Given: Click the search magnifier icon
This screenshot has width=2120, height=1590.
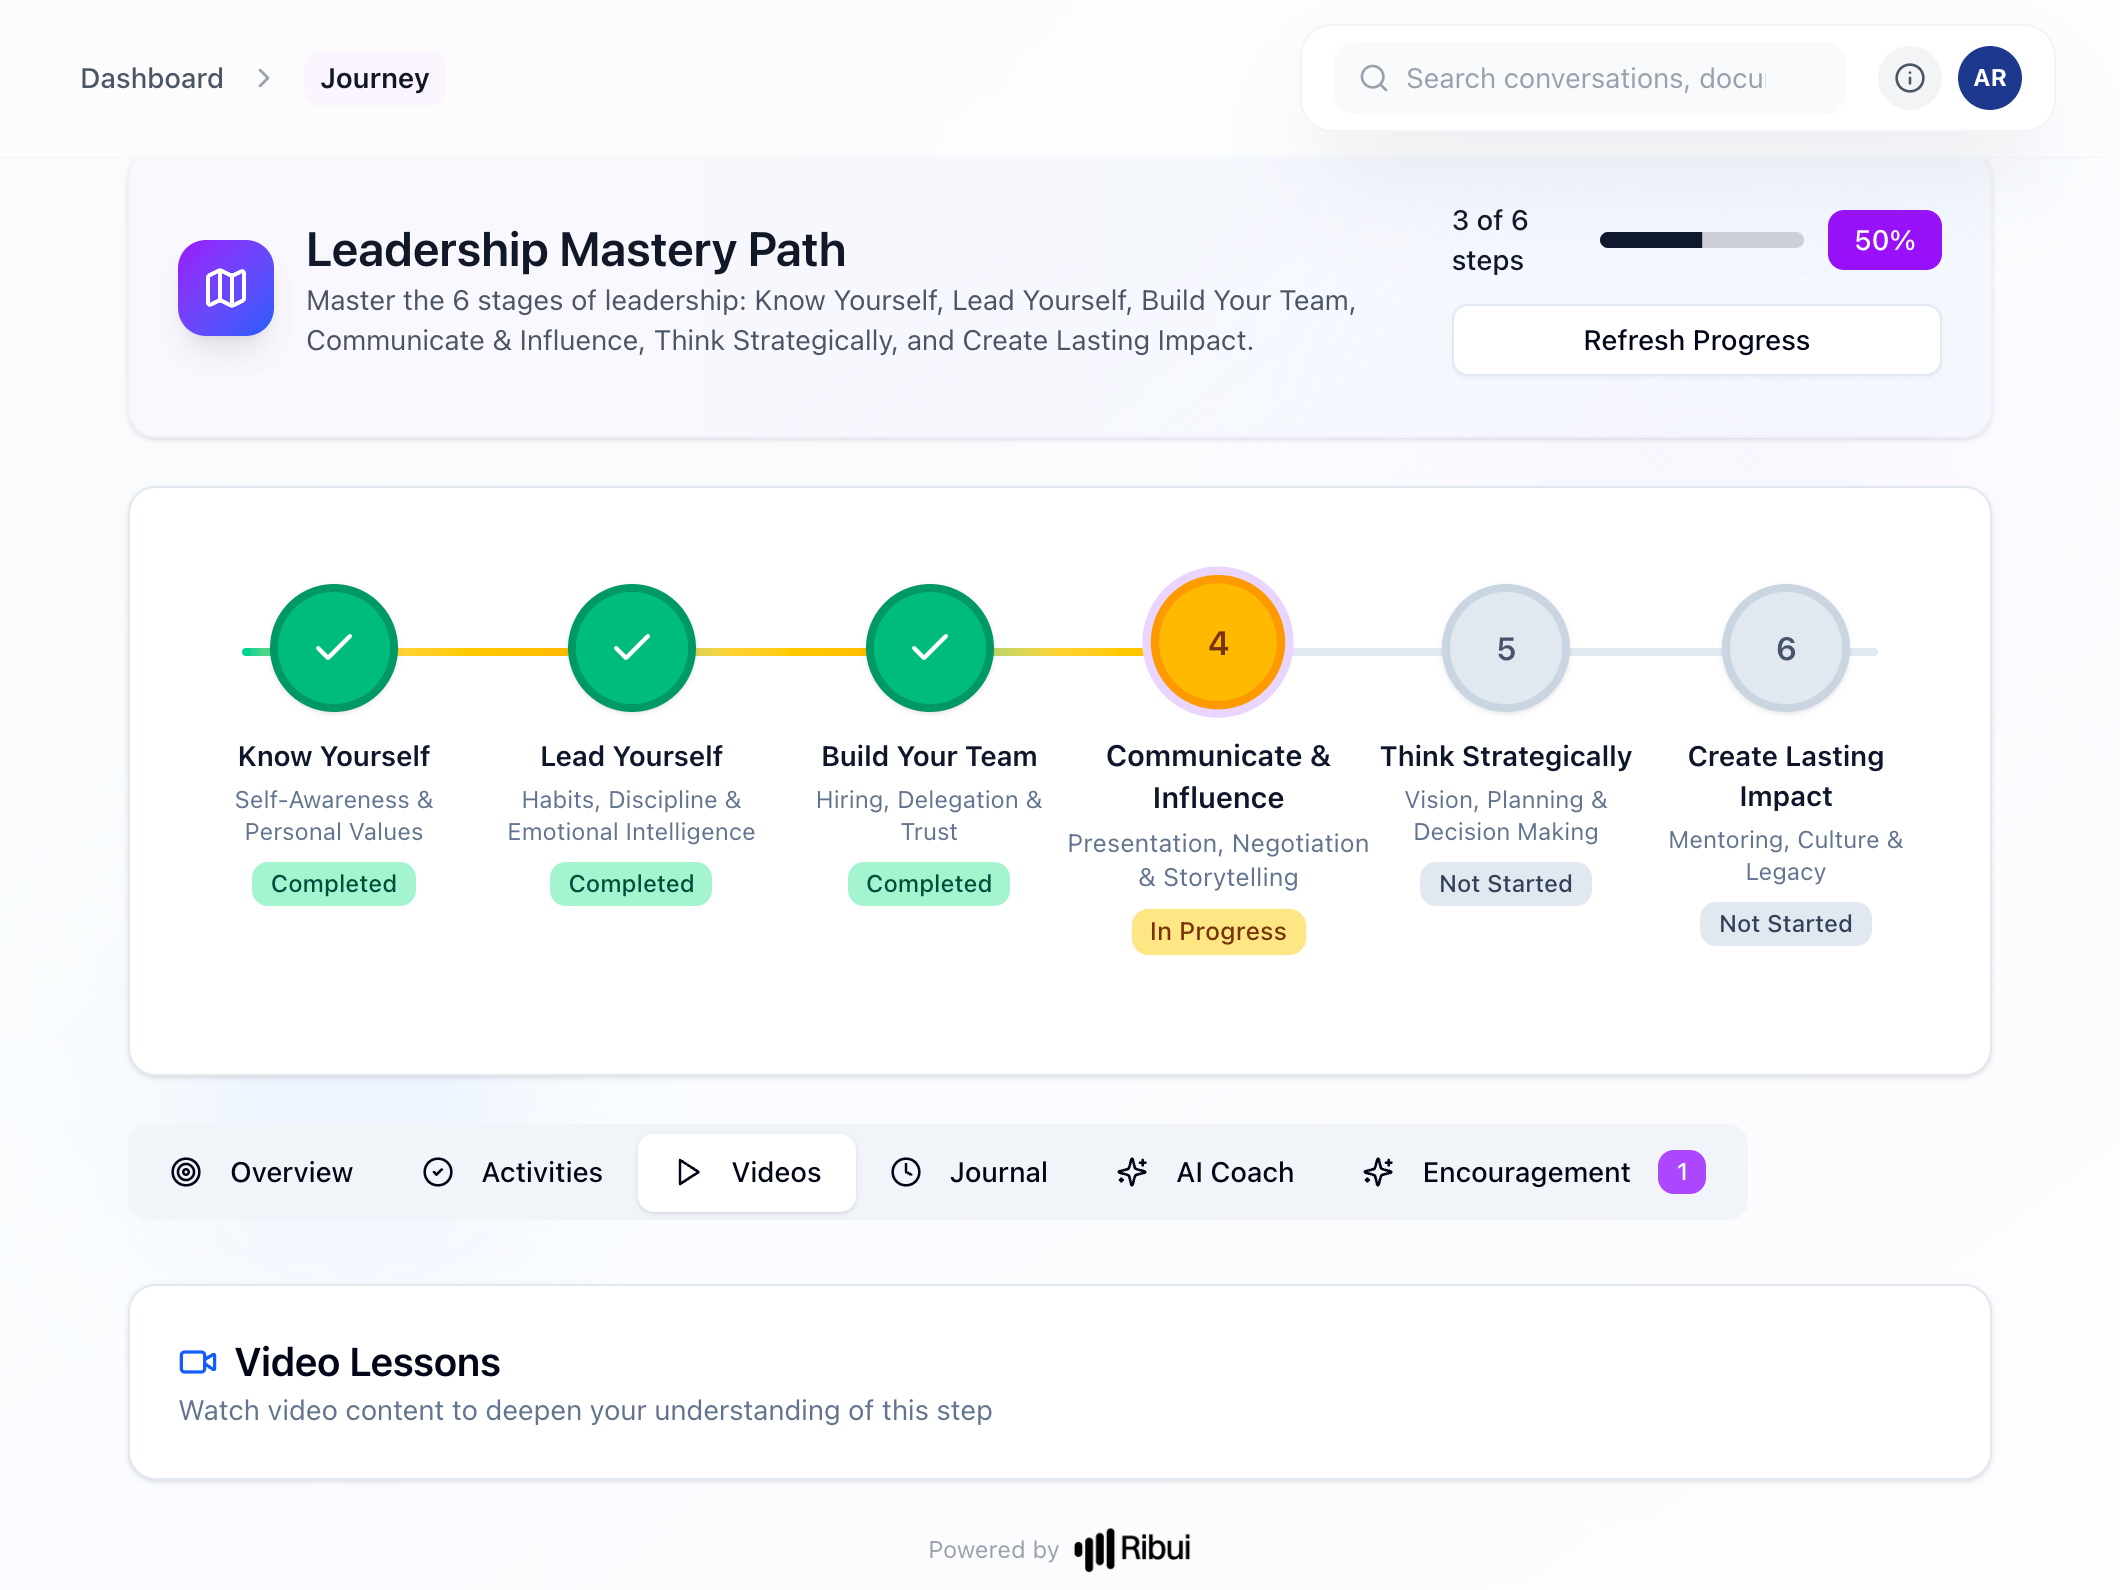Looking at the screenshot, I should (x=1375, y=78).
